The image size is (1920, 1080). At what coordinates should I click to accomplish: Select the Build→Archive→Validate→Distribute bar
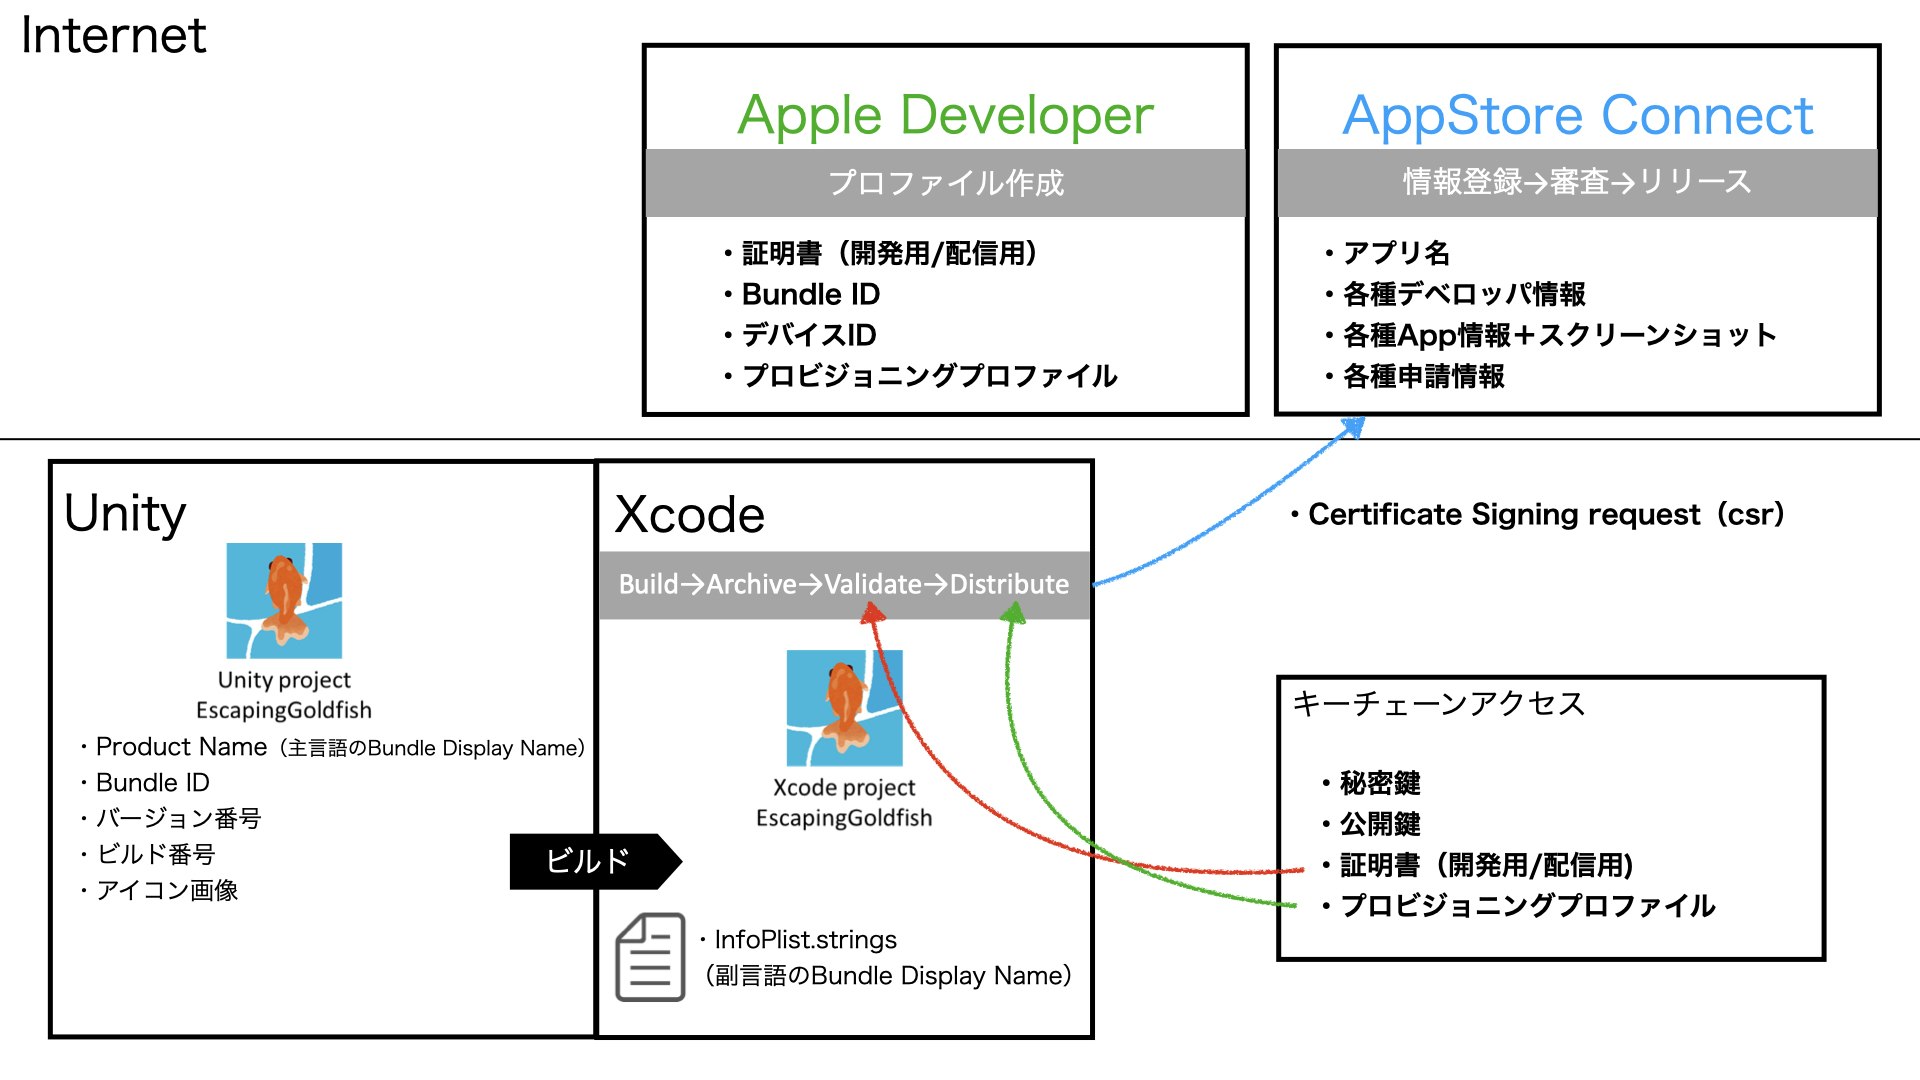tap(844, 585)
